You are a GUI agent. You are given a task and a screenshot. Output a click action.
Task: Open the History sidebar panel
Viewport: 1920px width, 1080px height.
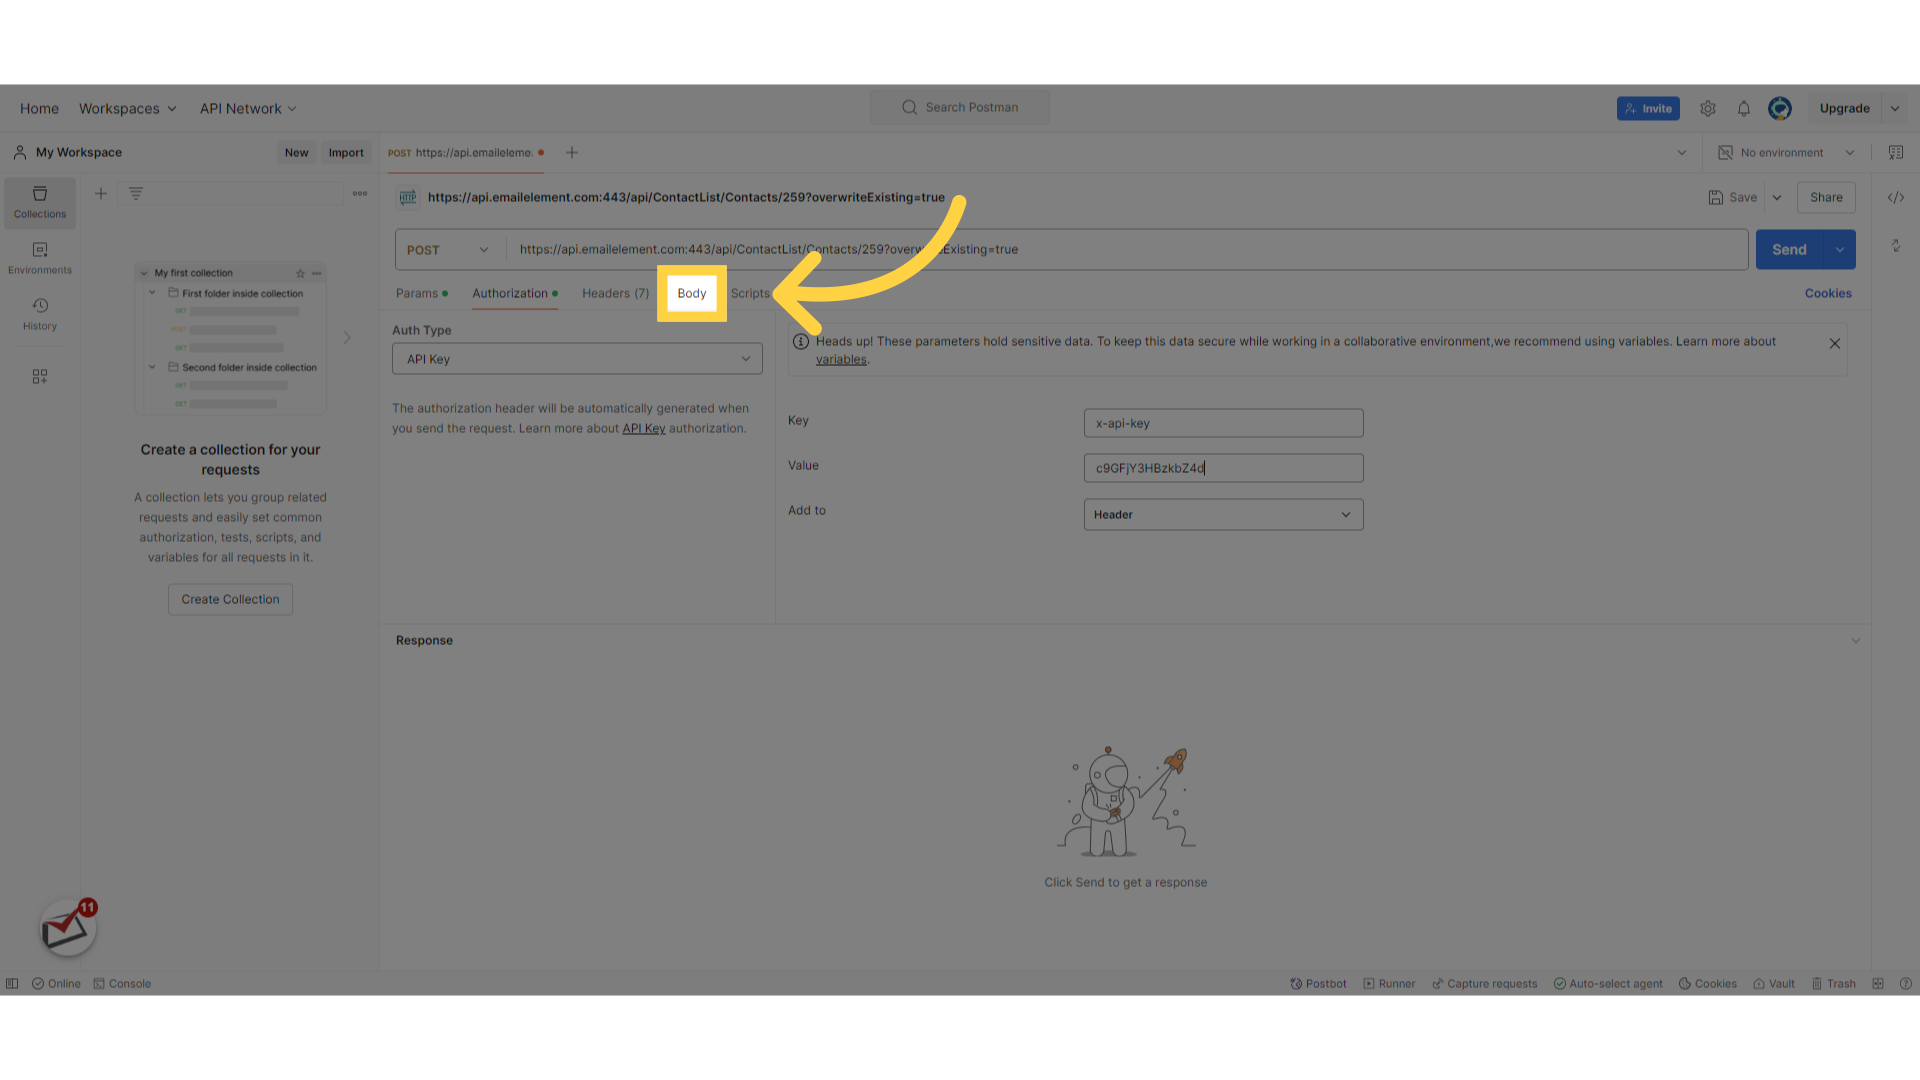click(x=40, y=314)
